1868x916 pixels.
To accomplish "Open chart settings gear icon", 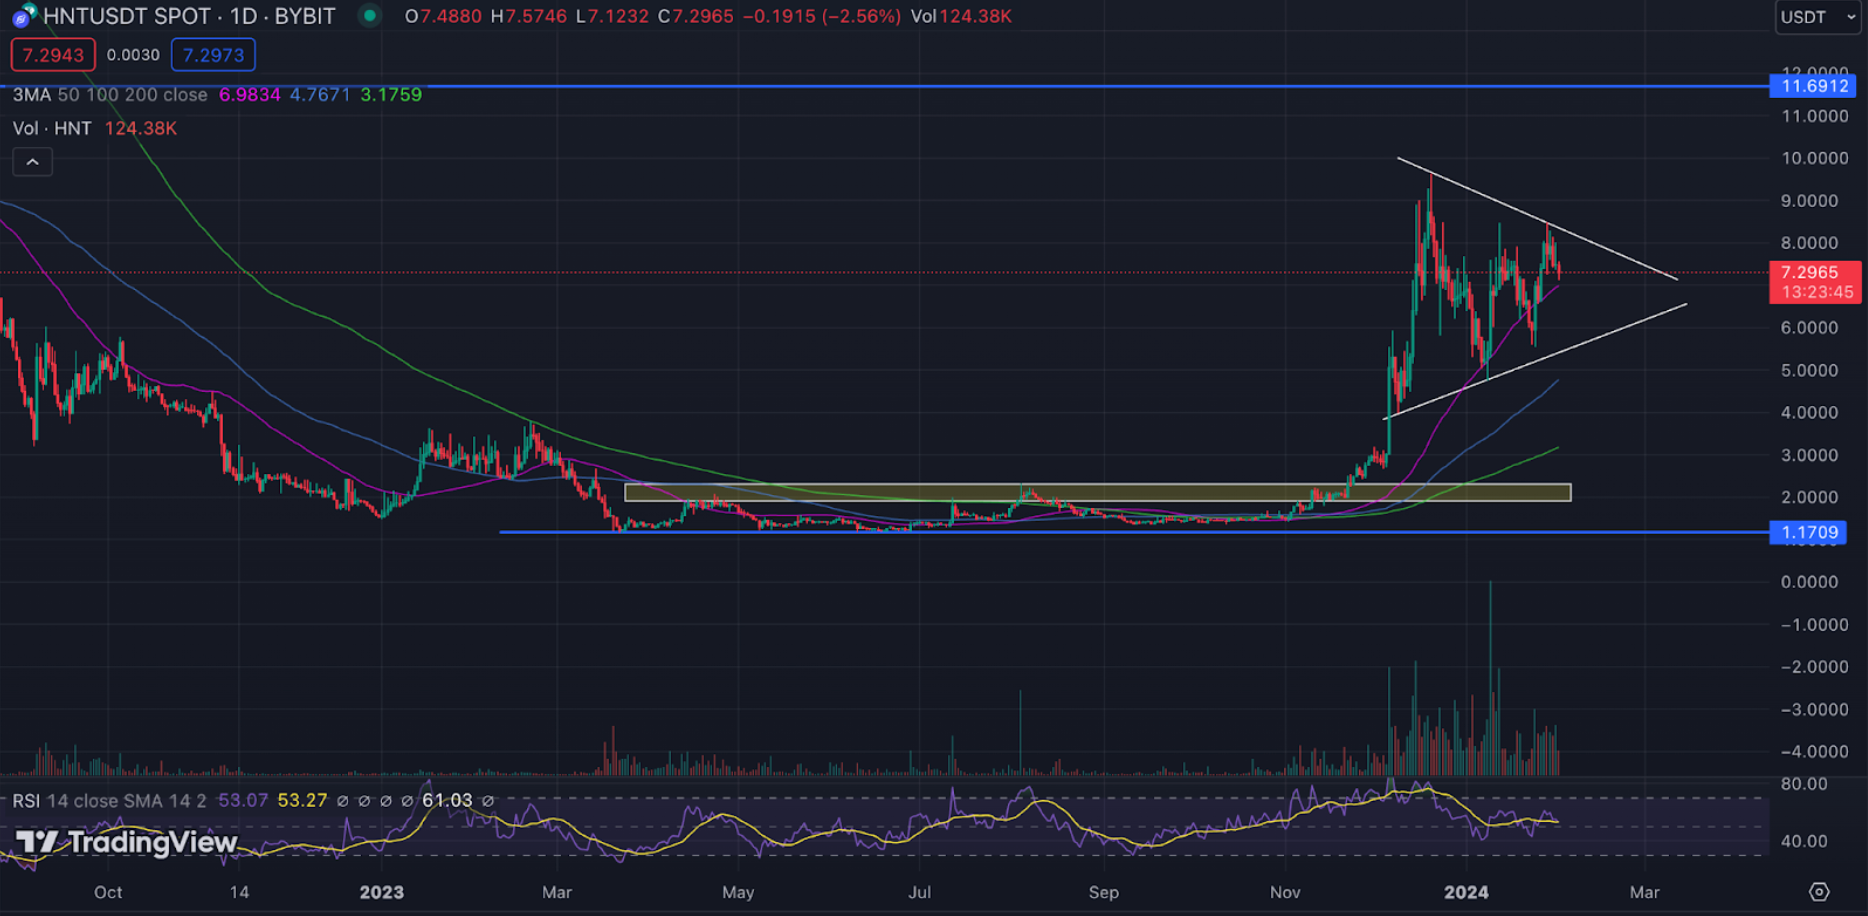I will tap(1819, 891).
